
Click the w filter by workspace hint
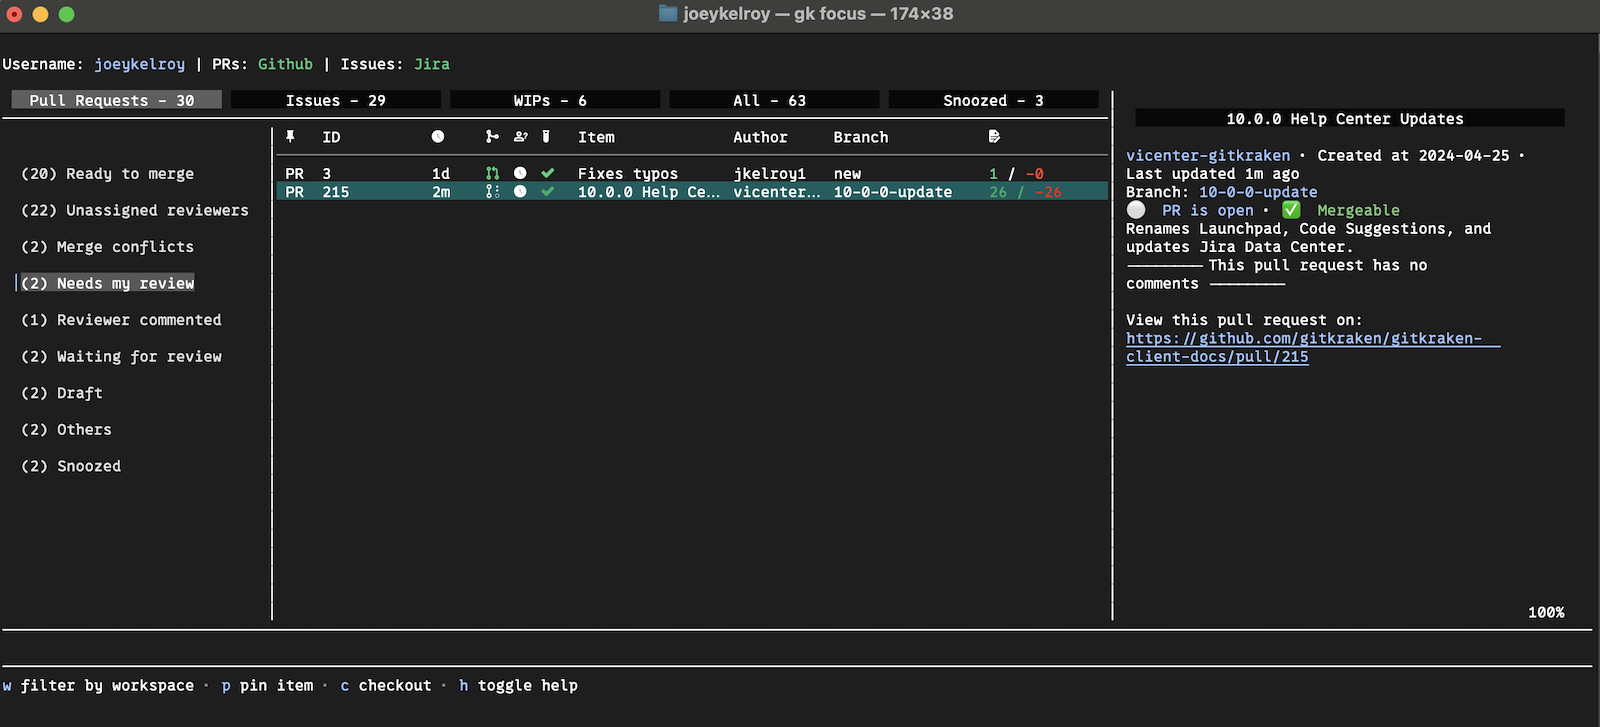98,685
